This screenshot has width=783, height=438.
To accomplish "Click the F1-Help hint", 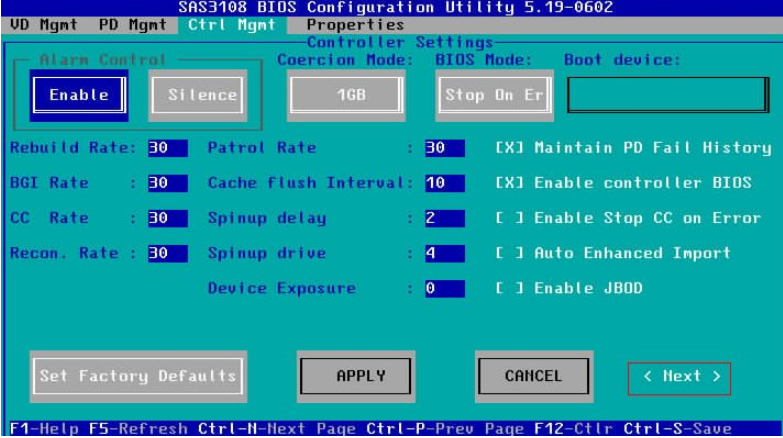I will [x=43, y=429].
